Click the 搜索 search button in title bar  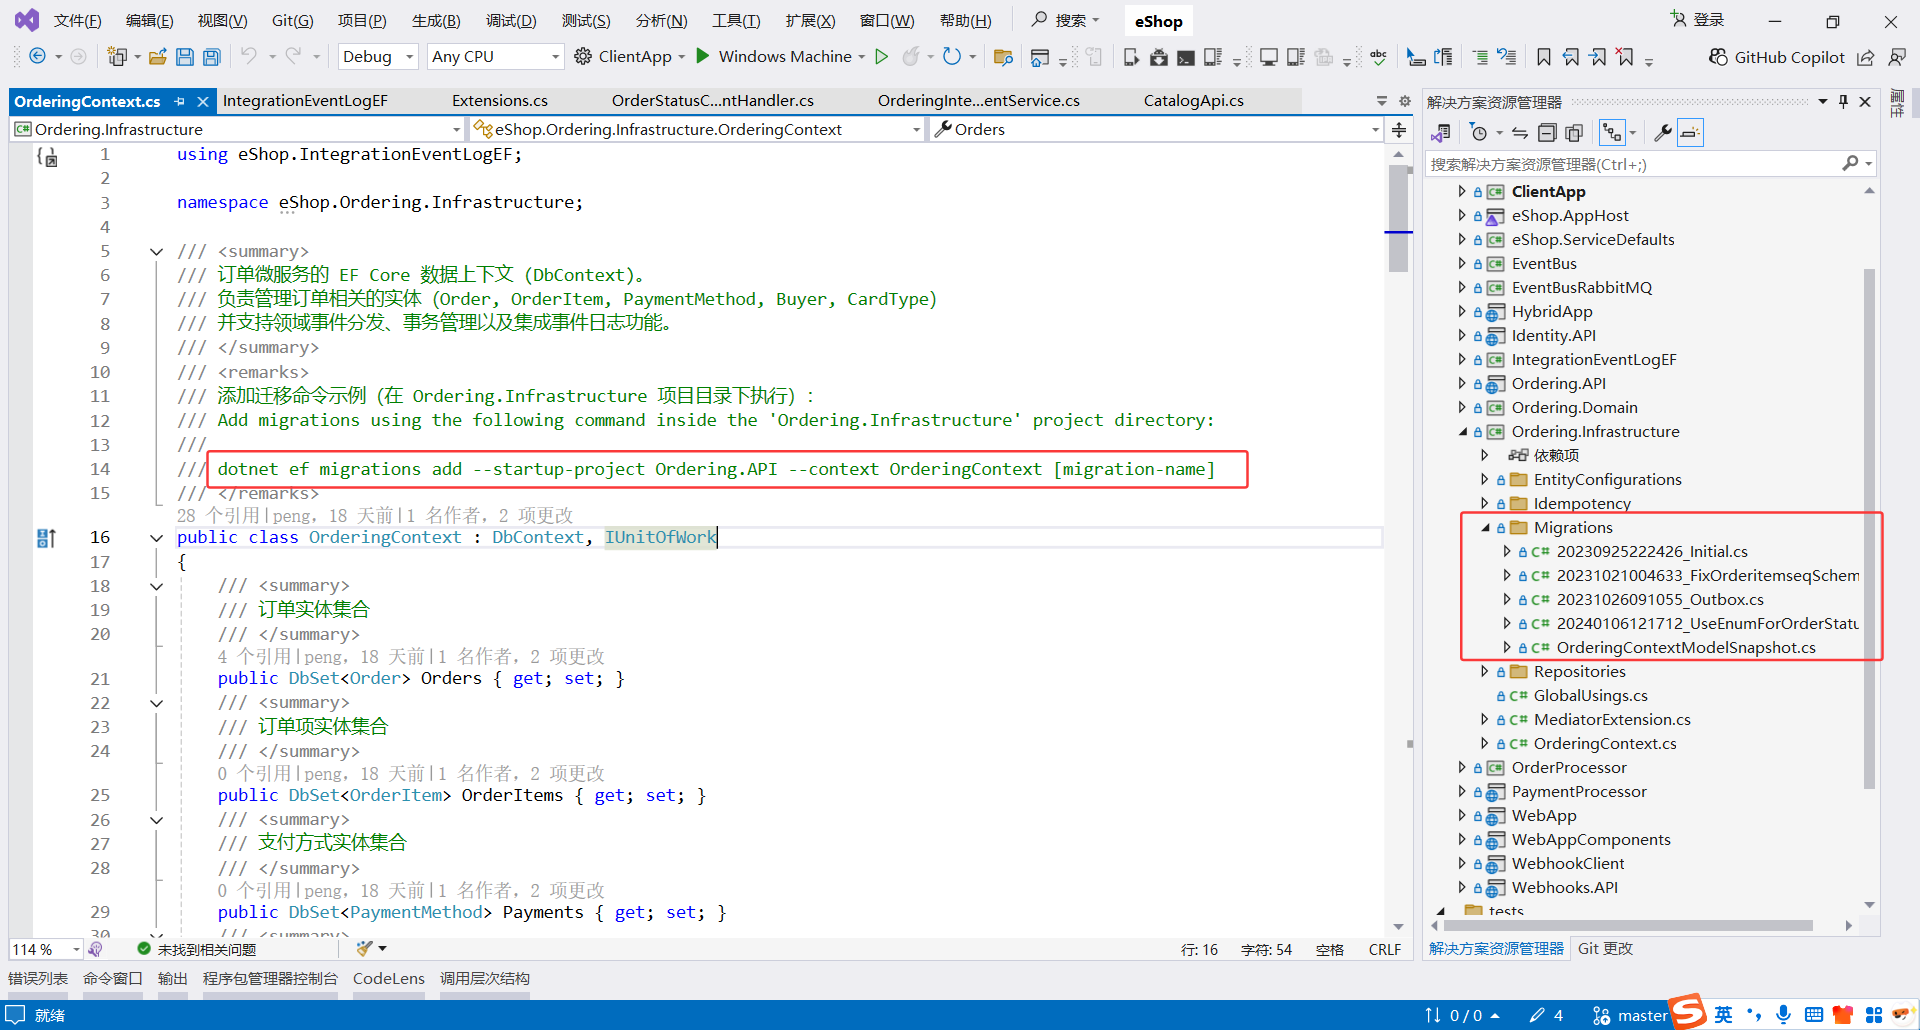[1066, 20]
